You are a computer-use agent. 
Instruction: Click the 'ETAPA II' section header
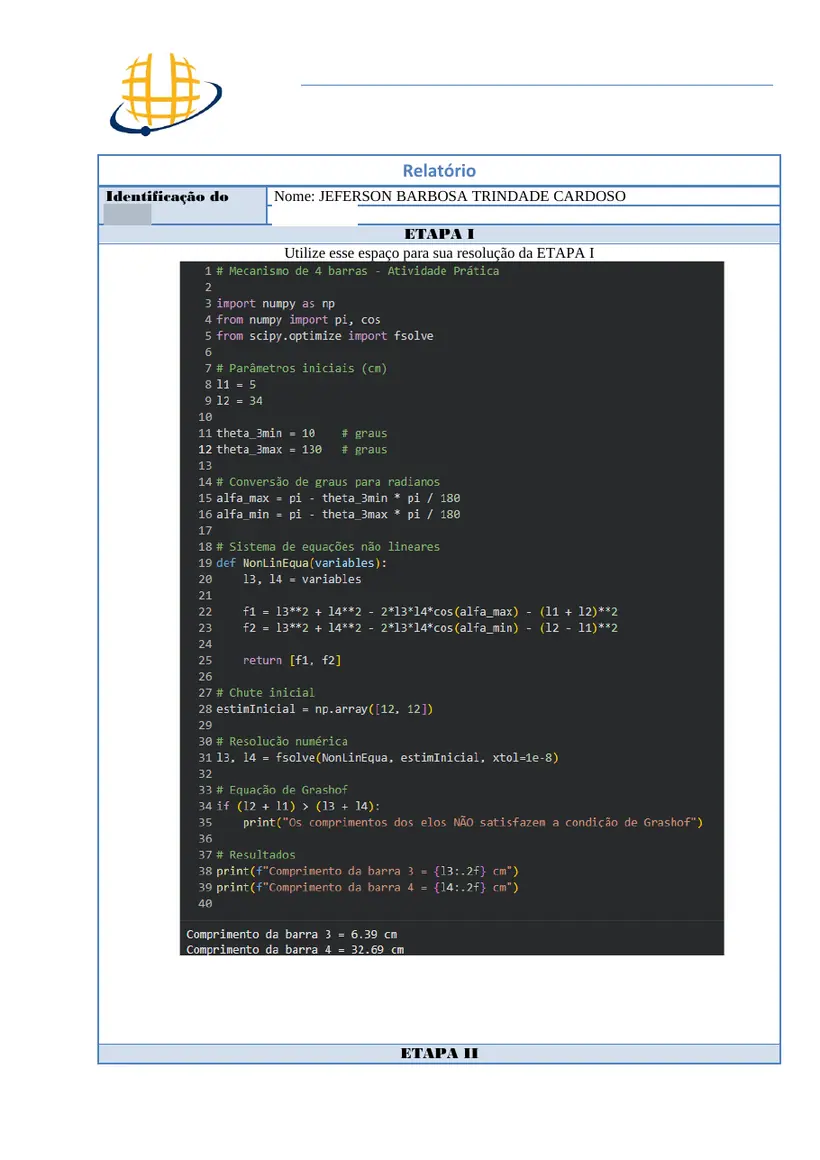point(439,1053)
